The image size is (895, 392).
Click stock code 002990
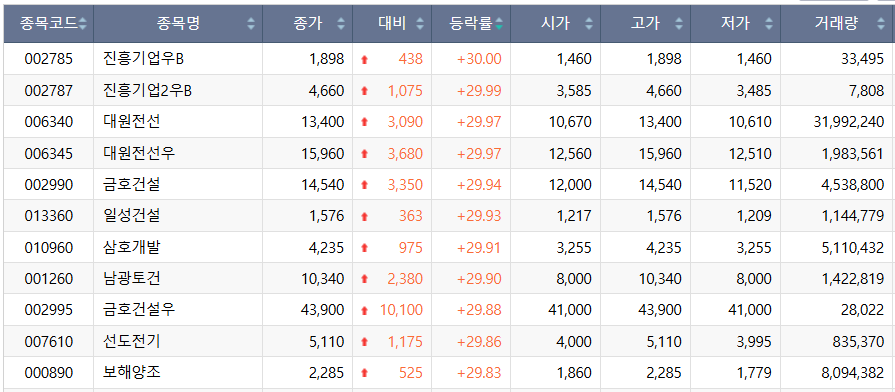(x=49, y=184)
